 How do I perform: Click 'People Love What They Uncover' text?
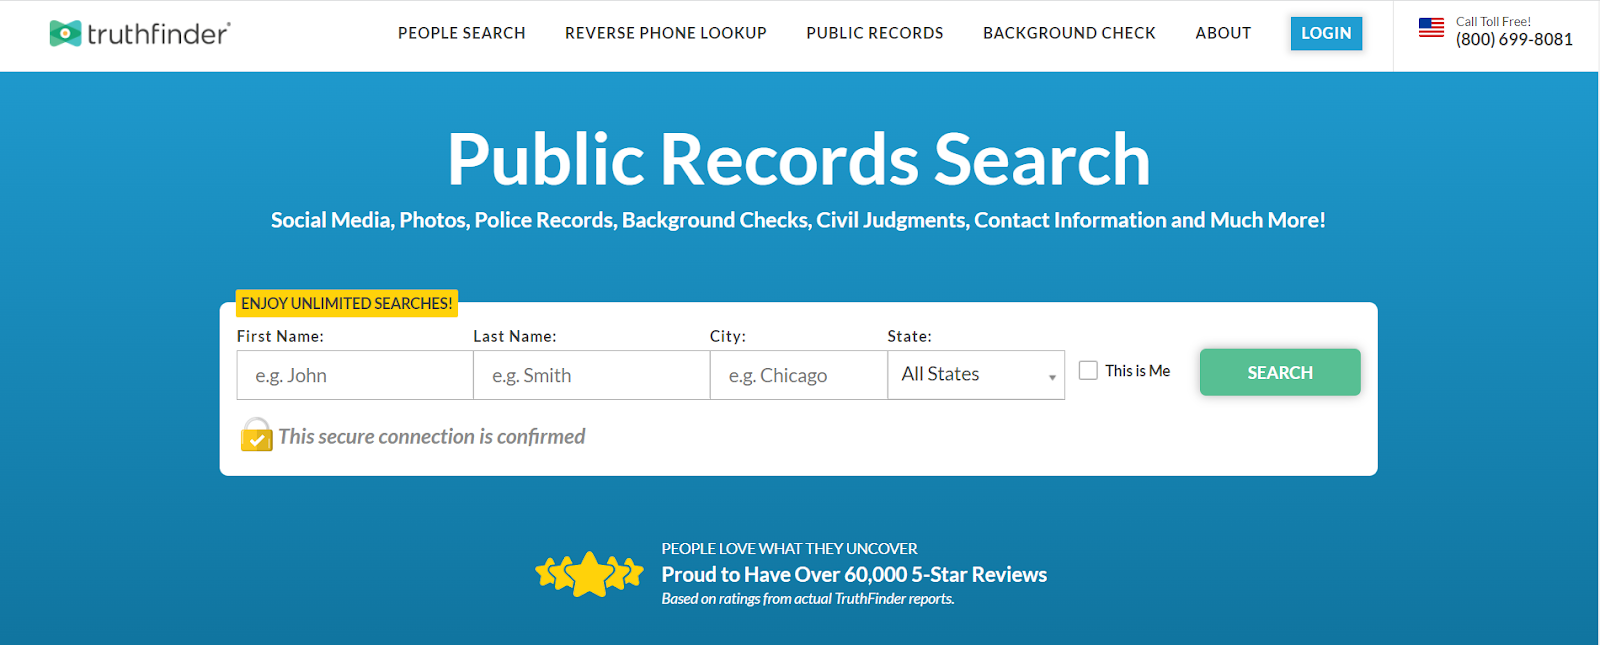pyautogui.click(x=789, y=548)
